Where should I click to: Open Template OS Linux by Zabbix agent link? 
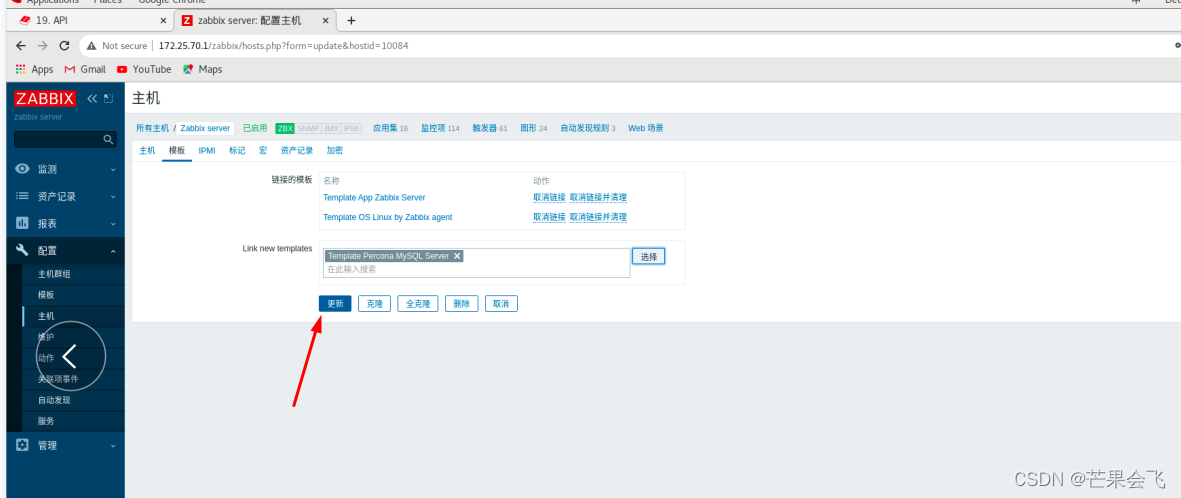coord(388,217)
